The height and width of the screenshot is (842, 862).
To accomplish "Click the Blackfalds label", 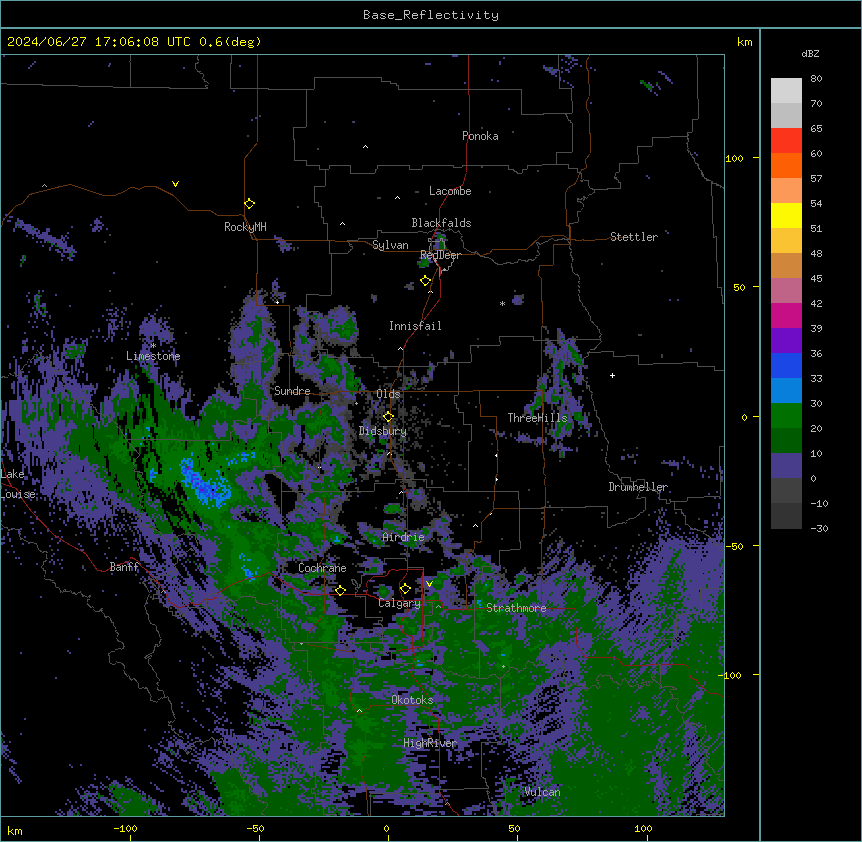I will [x=441, y=223].
